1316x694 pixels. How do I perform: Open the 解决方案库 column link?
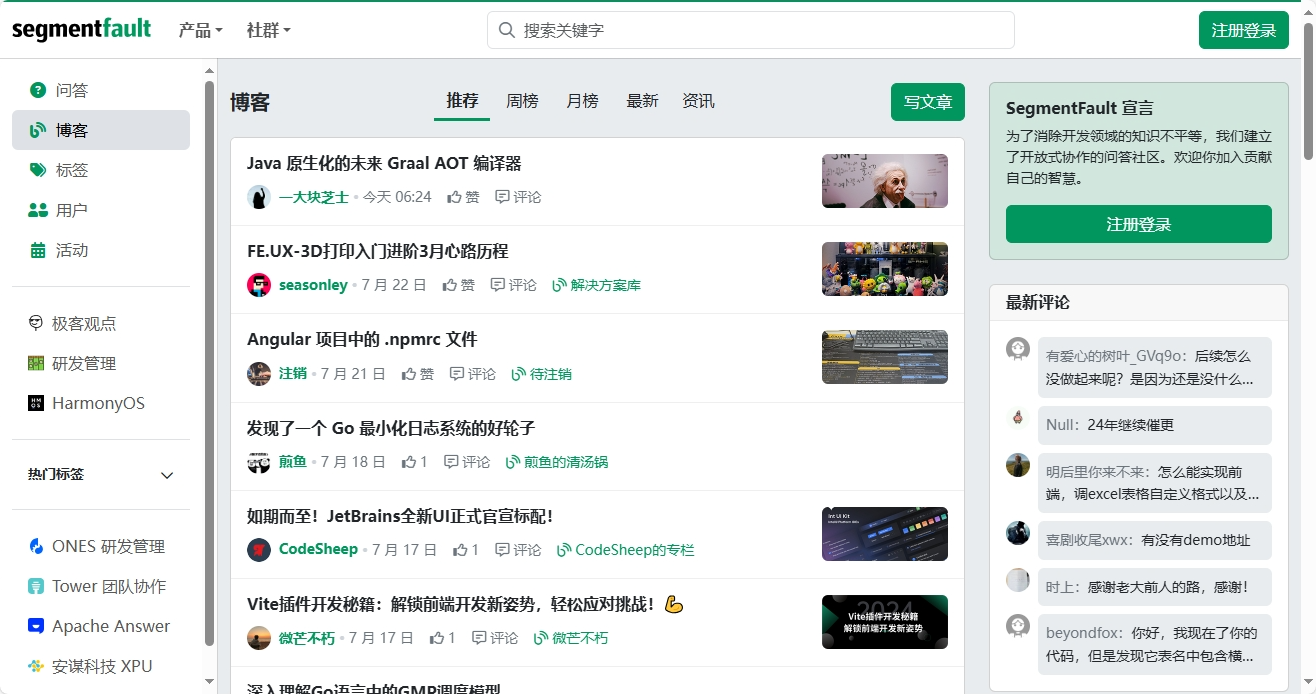click(596, 285)
